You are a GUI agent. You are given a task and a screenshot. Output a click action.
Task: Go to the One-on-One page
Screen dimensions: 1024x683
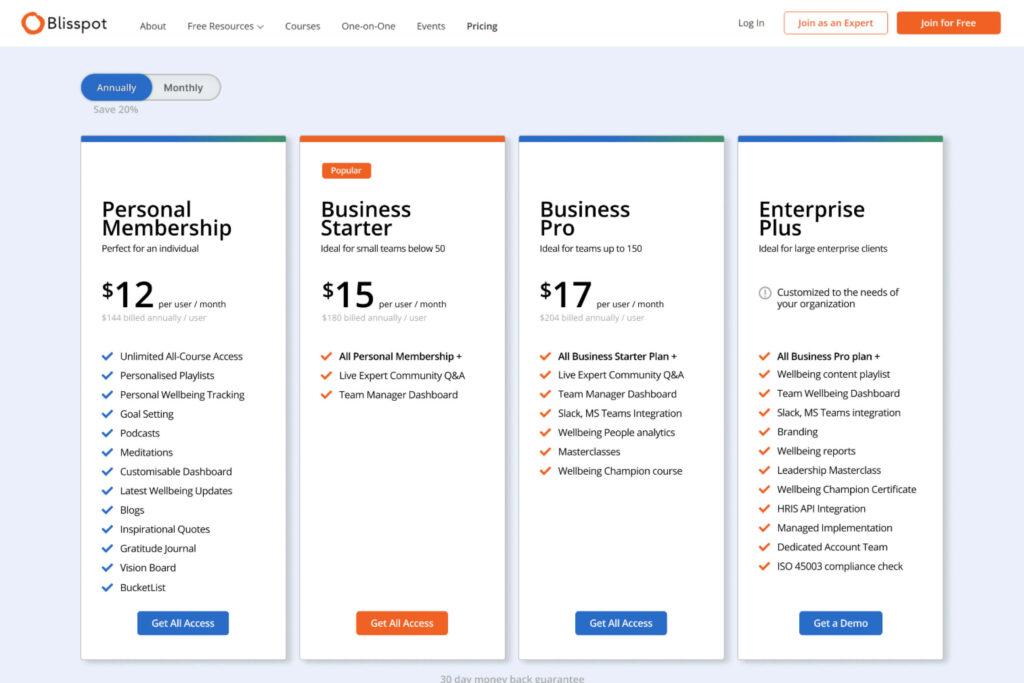click(x=369, y=26)
